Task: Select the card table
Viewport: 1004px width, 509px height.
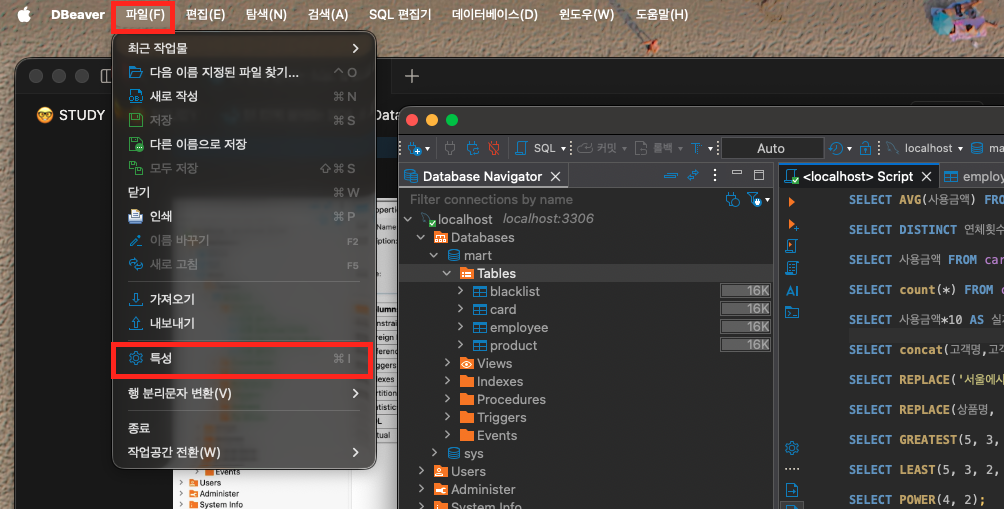Action: [503, 309]
